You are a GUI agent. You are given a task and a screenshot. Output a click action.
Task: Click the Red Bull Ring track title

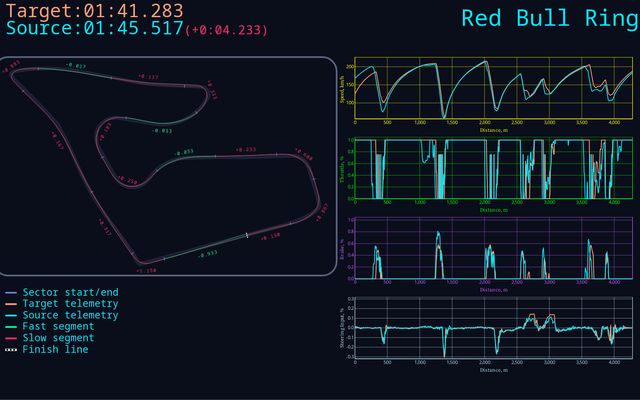click(x=545, y=18)
